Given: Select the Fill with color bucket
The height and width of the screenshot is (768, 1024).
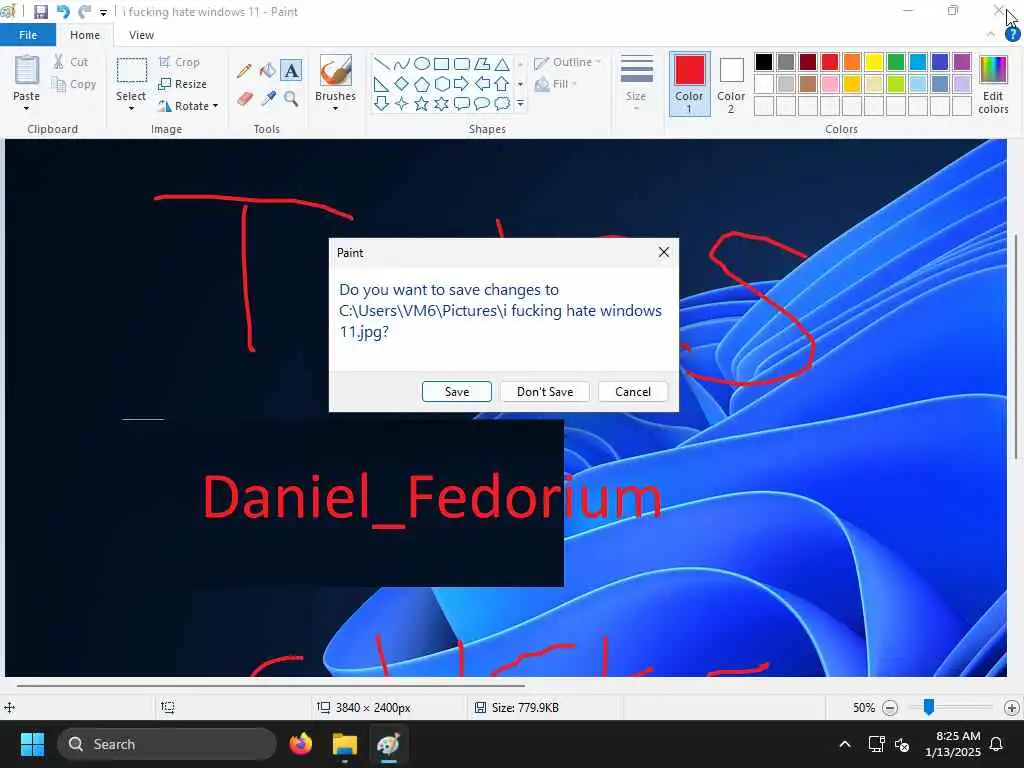Looking at the screenshot, I should tap(268, 71).
